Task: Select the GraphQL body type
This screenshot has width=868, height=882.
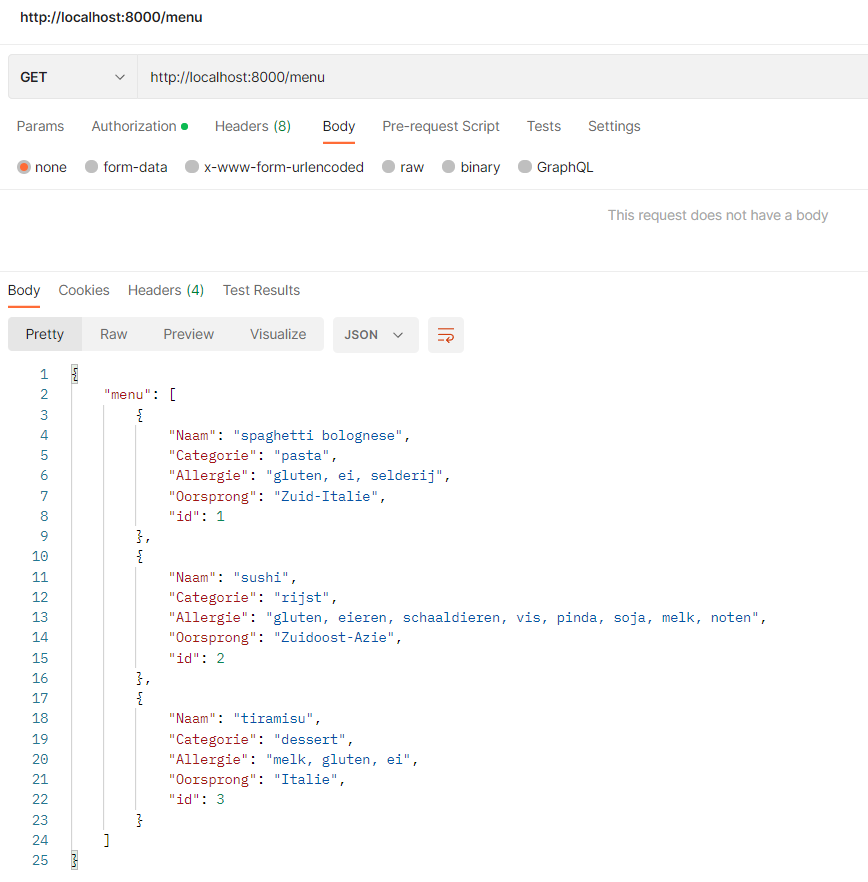Action: click(556, 167)
